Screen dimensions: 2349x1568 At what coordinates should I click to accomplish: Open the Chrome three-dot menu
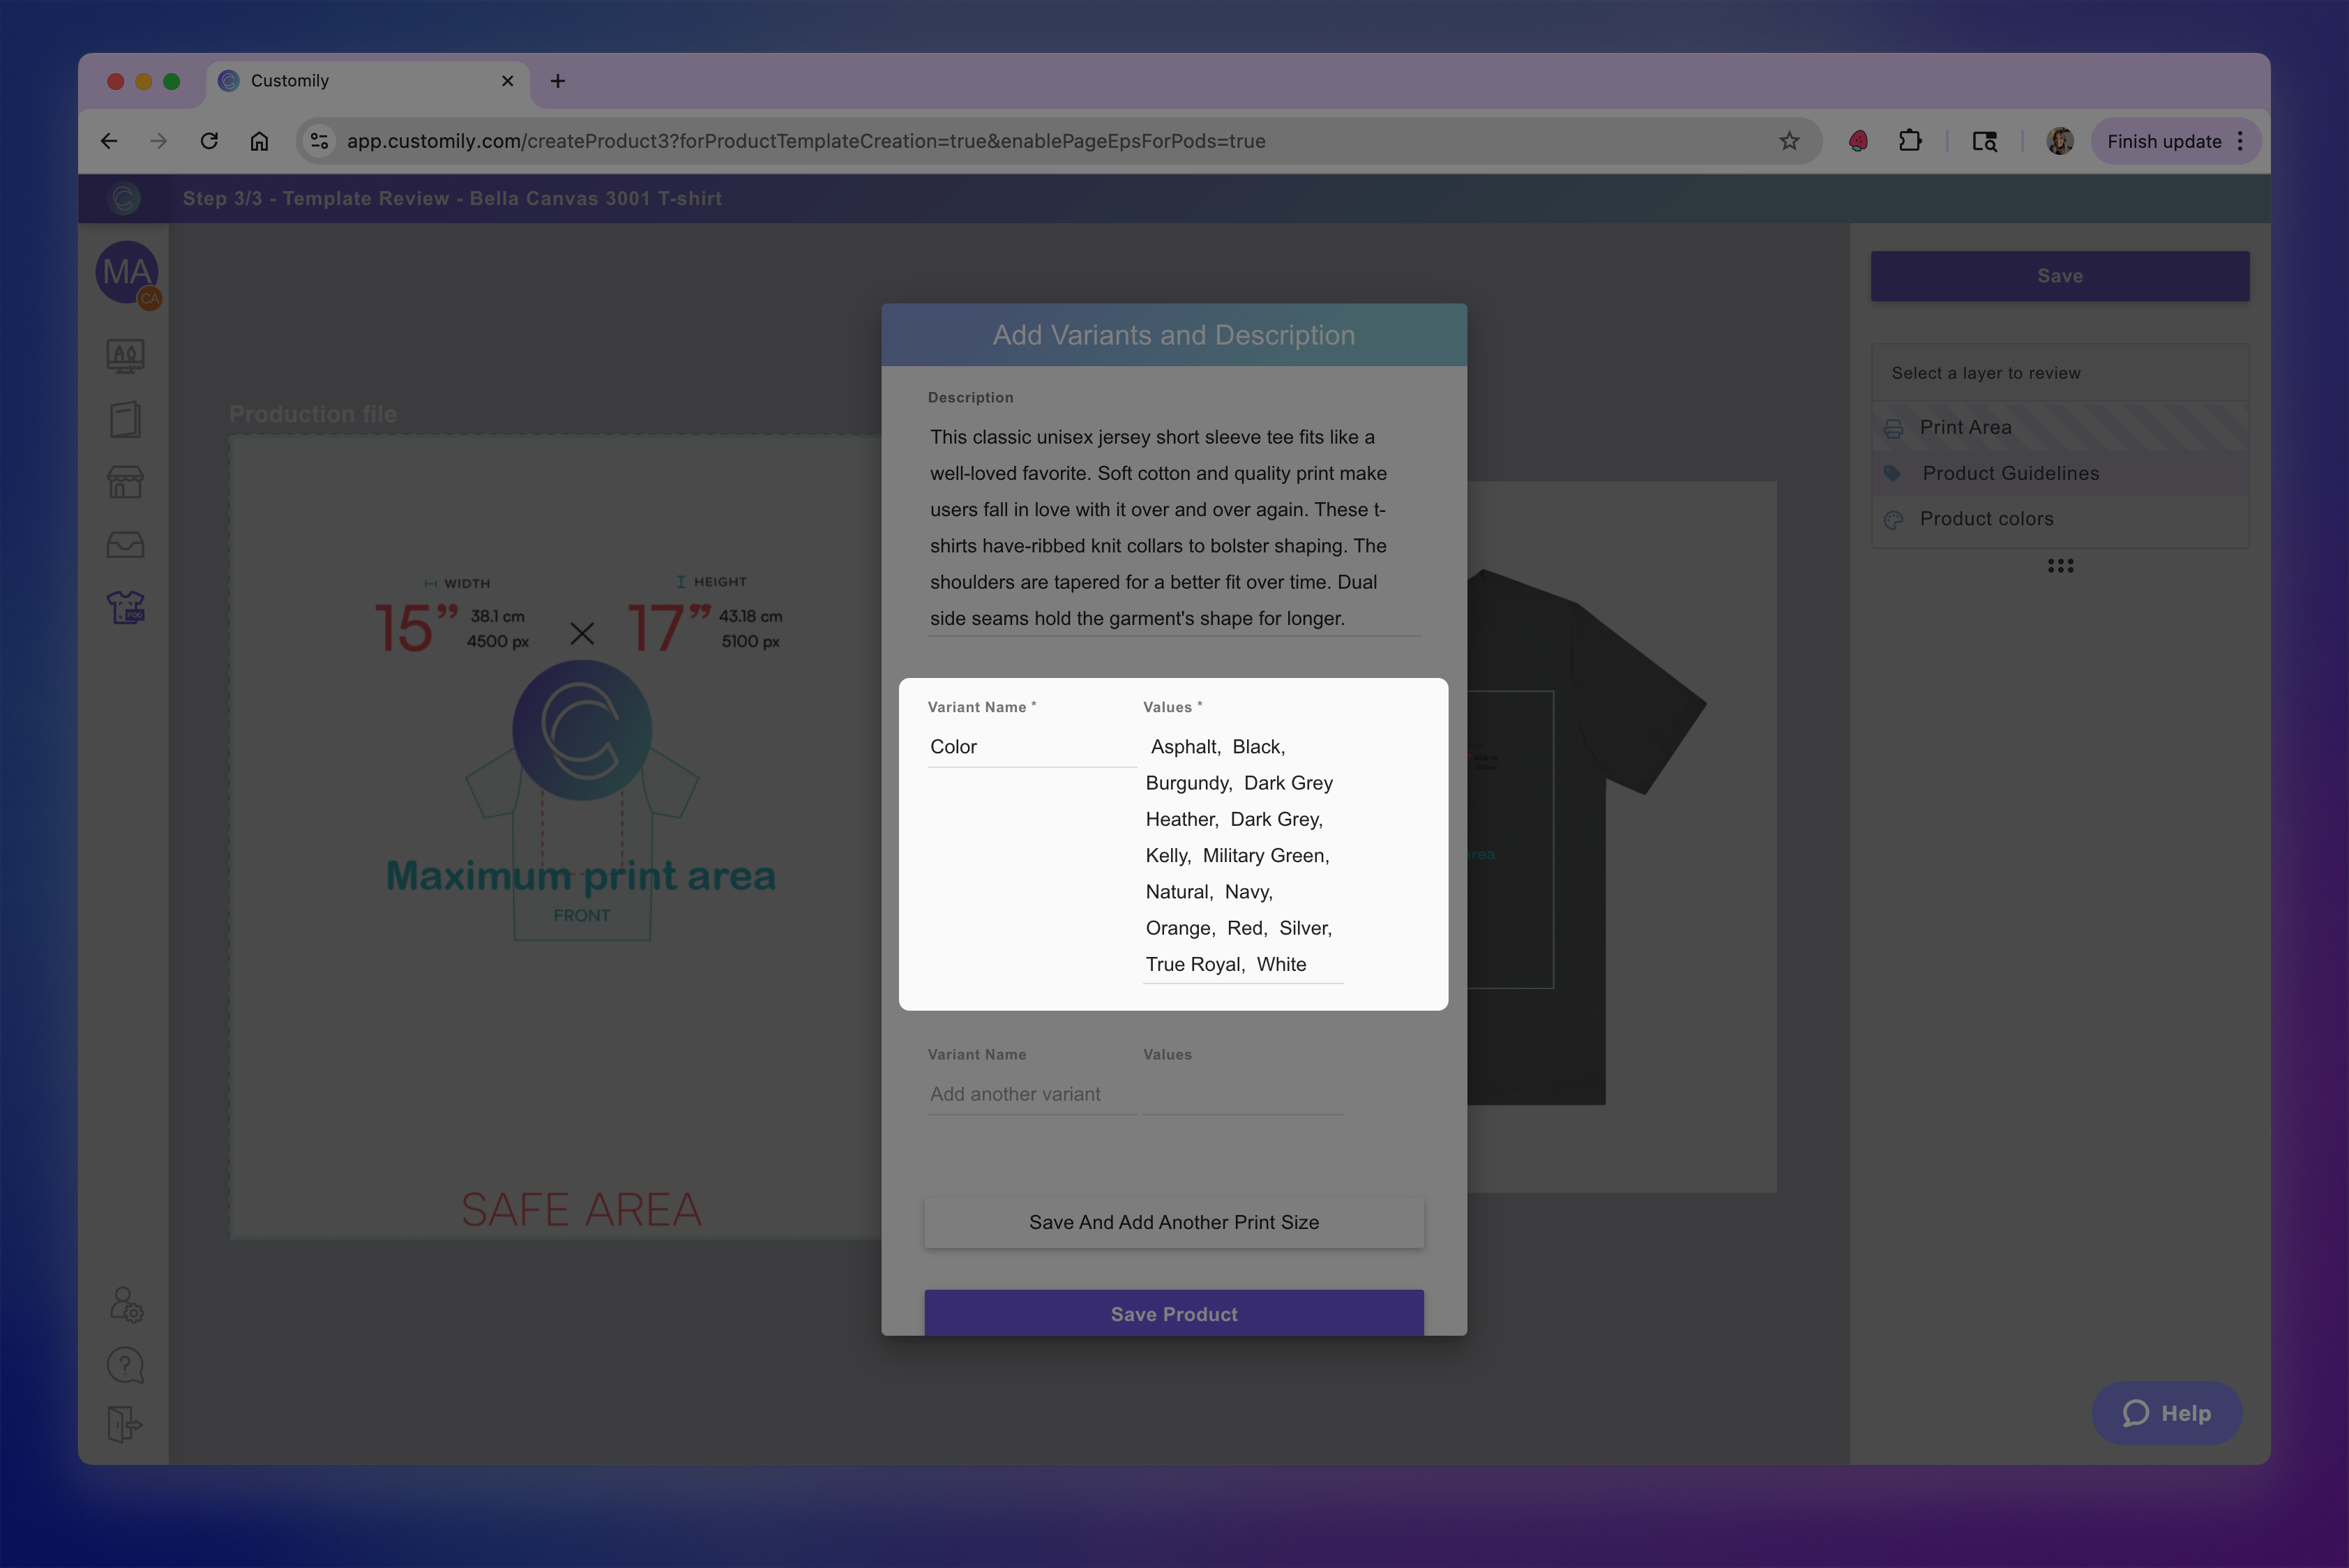coord(2240,141)
